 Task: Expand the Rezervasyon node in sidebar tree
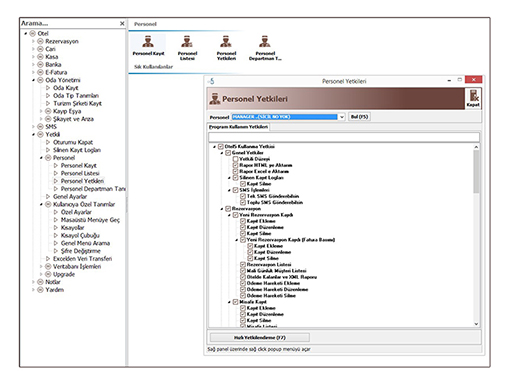click(33, 41)
